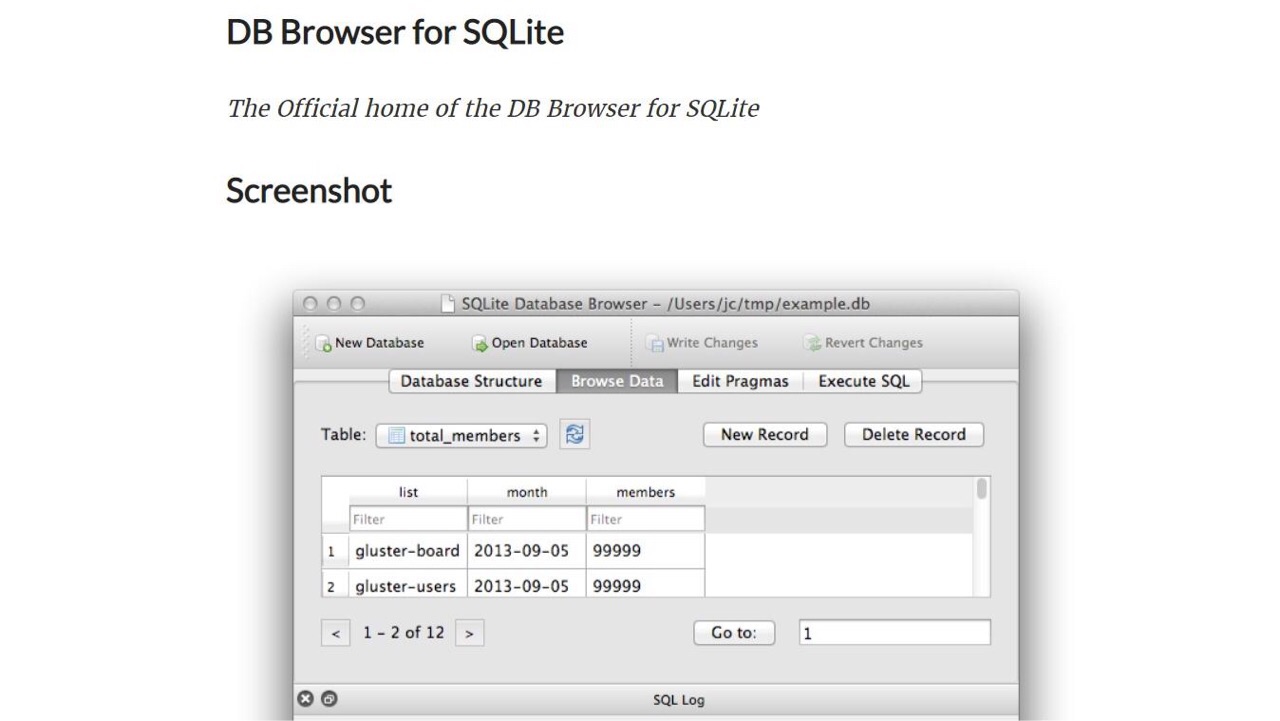Viewport: 1280px width, 721px height.
Task: Select the gluster-board cell
Action: point(408,551)
